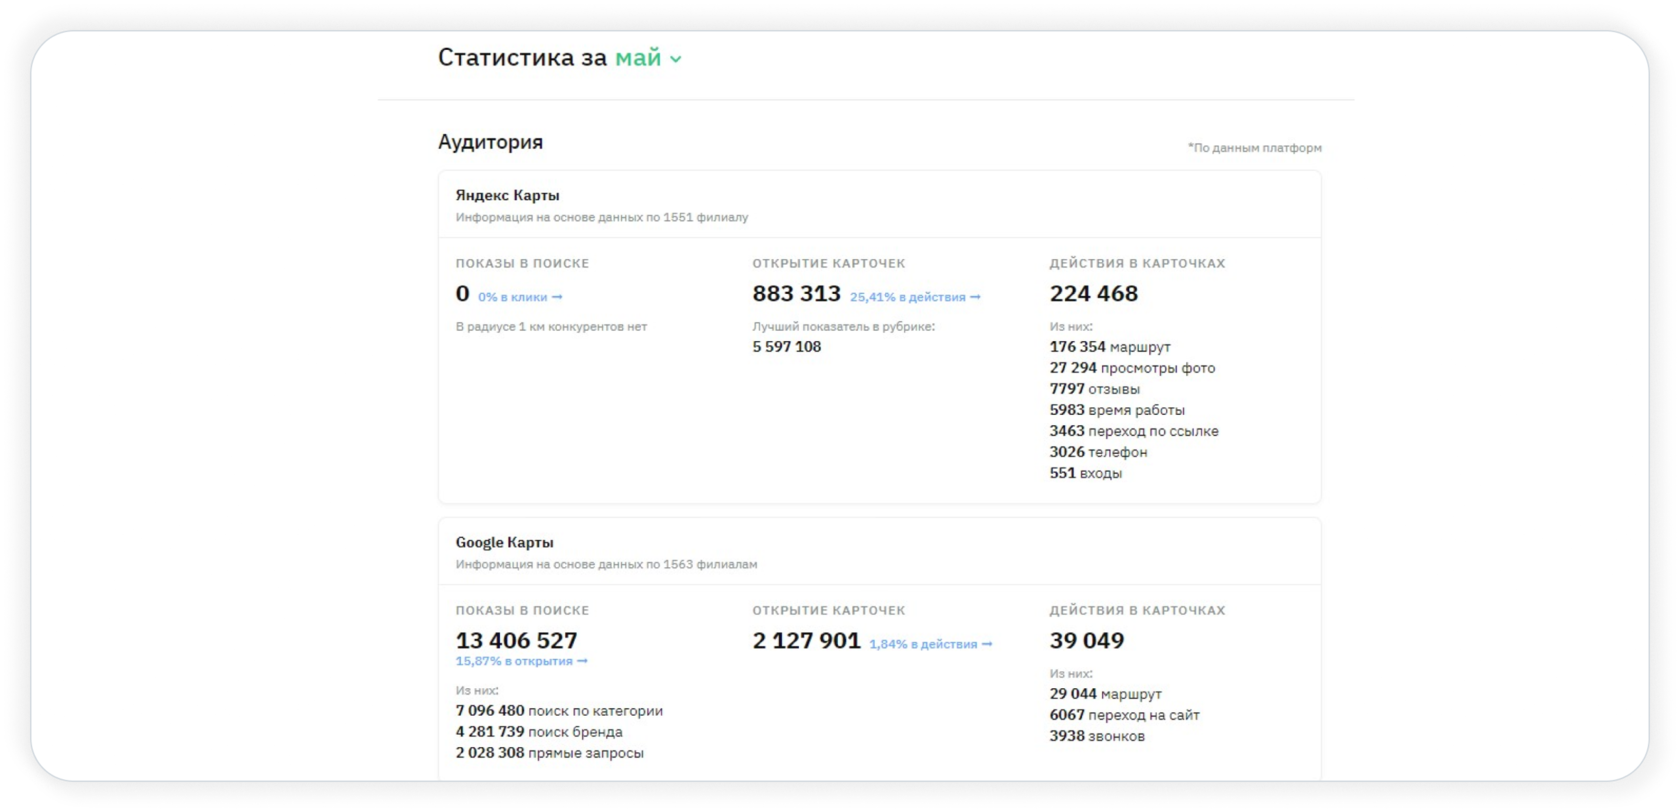Click the 5983 время работы row
The height and width of the screenshot is (812, 1680).
[x=1117, y=410]
